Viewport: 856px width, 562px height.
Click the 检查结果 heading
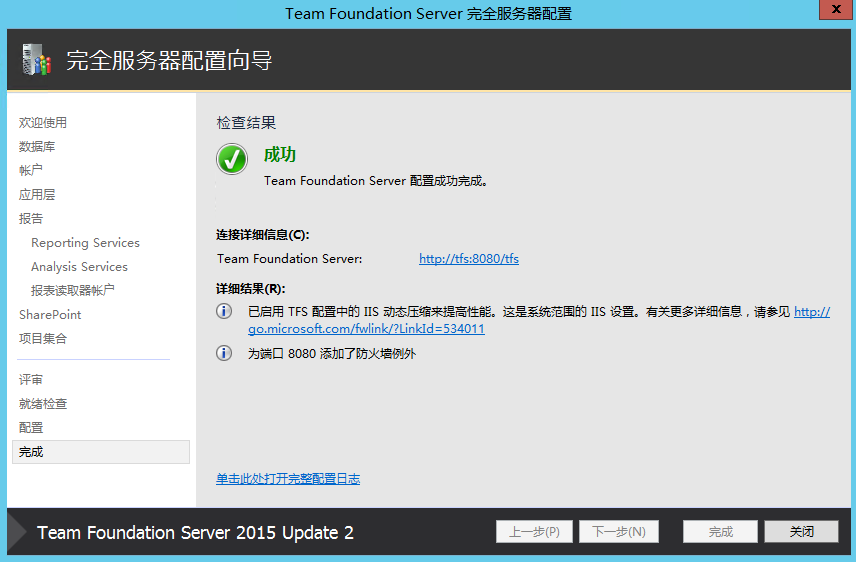point(246,122)
